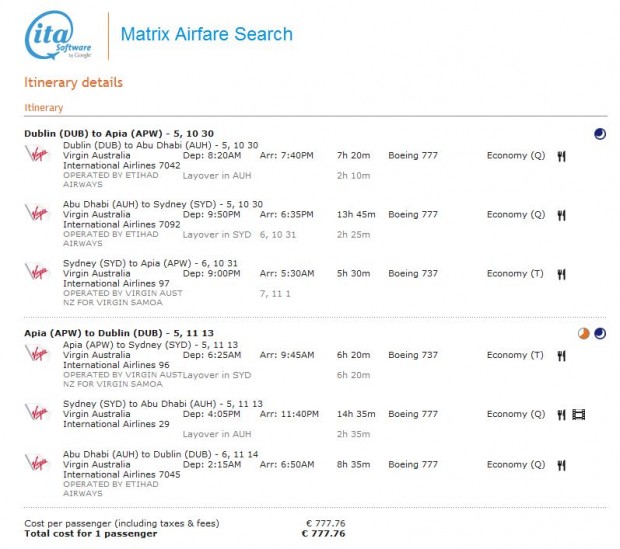The width and height of the screenshot is (620, 549).
Task: Click the film entertainment icon on Sydney–Abu Dhabi flight
Action: [x=578, y=413]
